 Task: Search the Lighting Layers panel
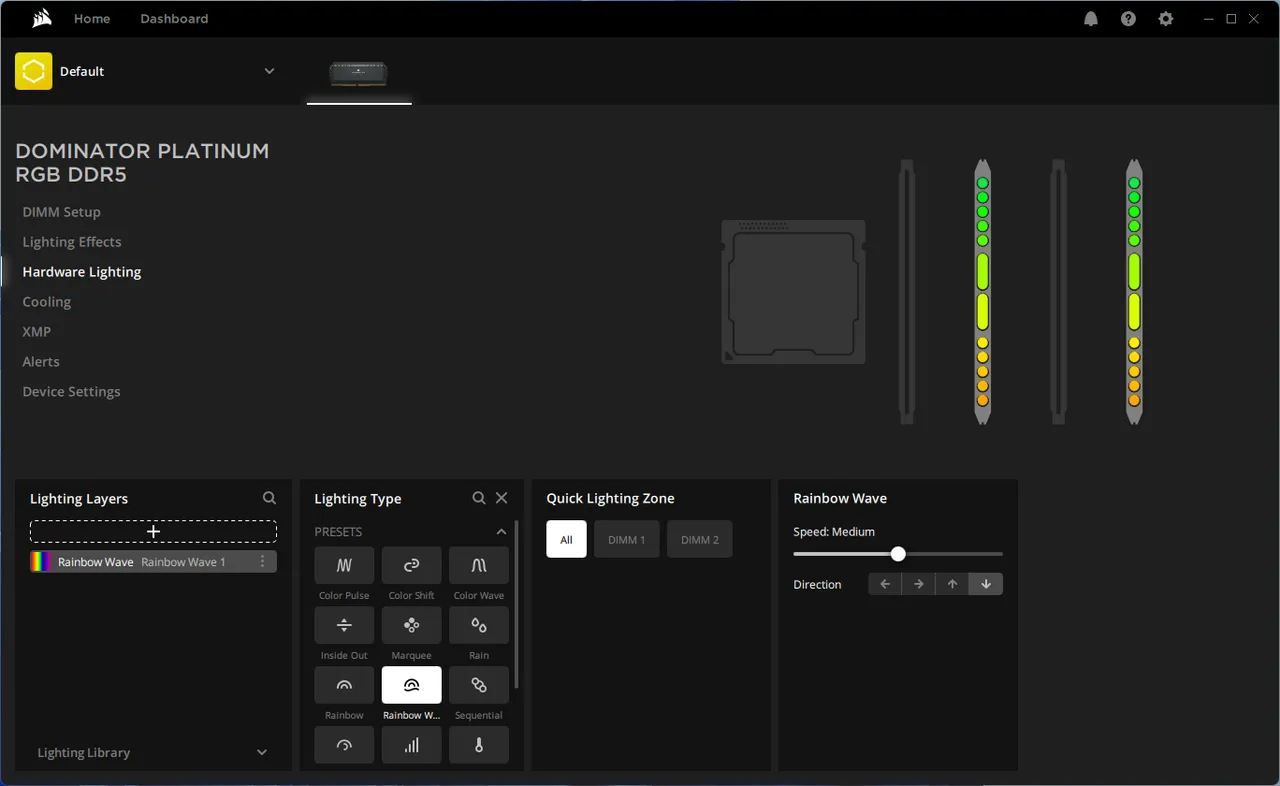269,498
